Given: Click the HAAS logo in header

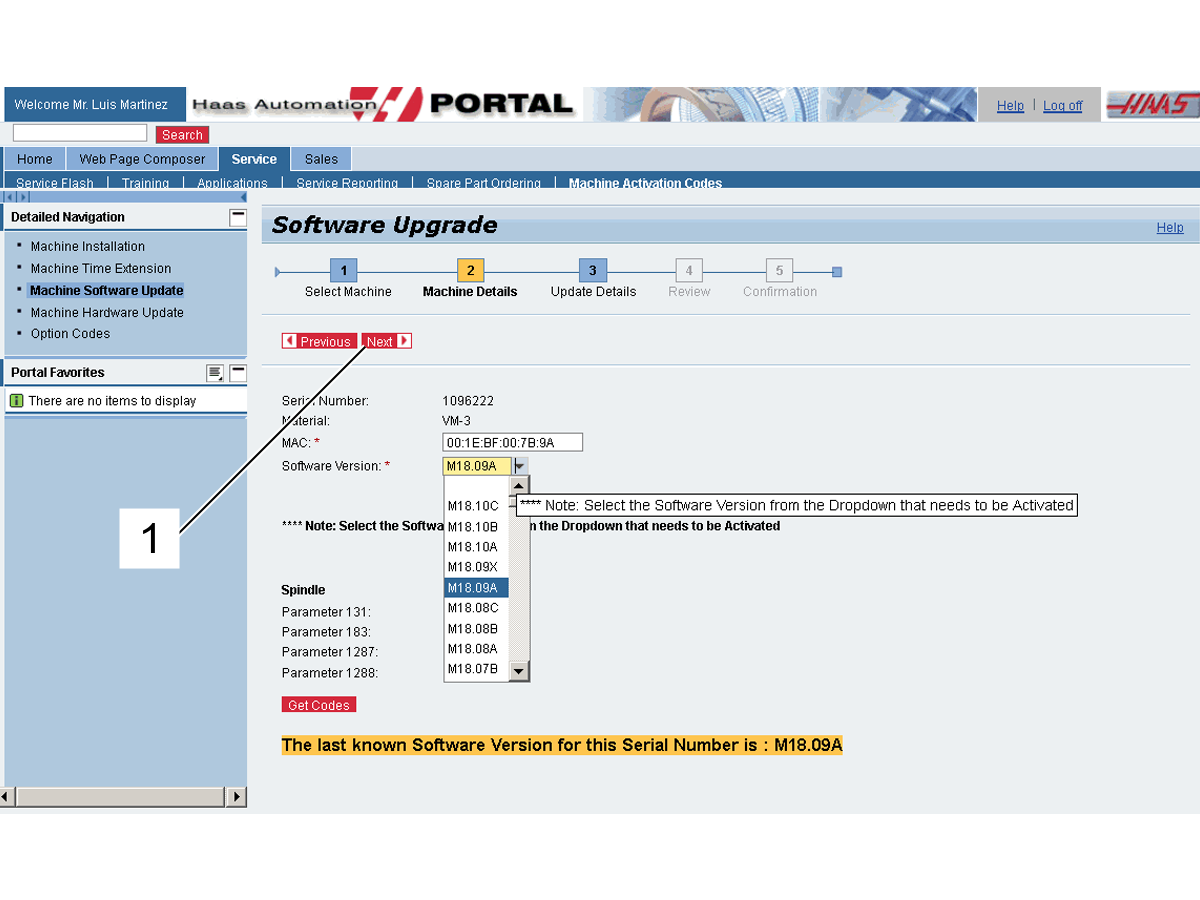Looking at the screenshot, I should point(1152,105).
